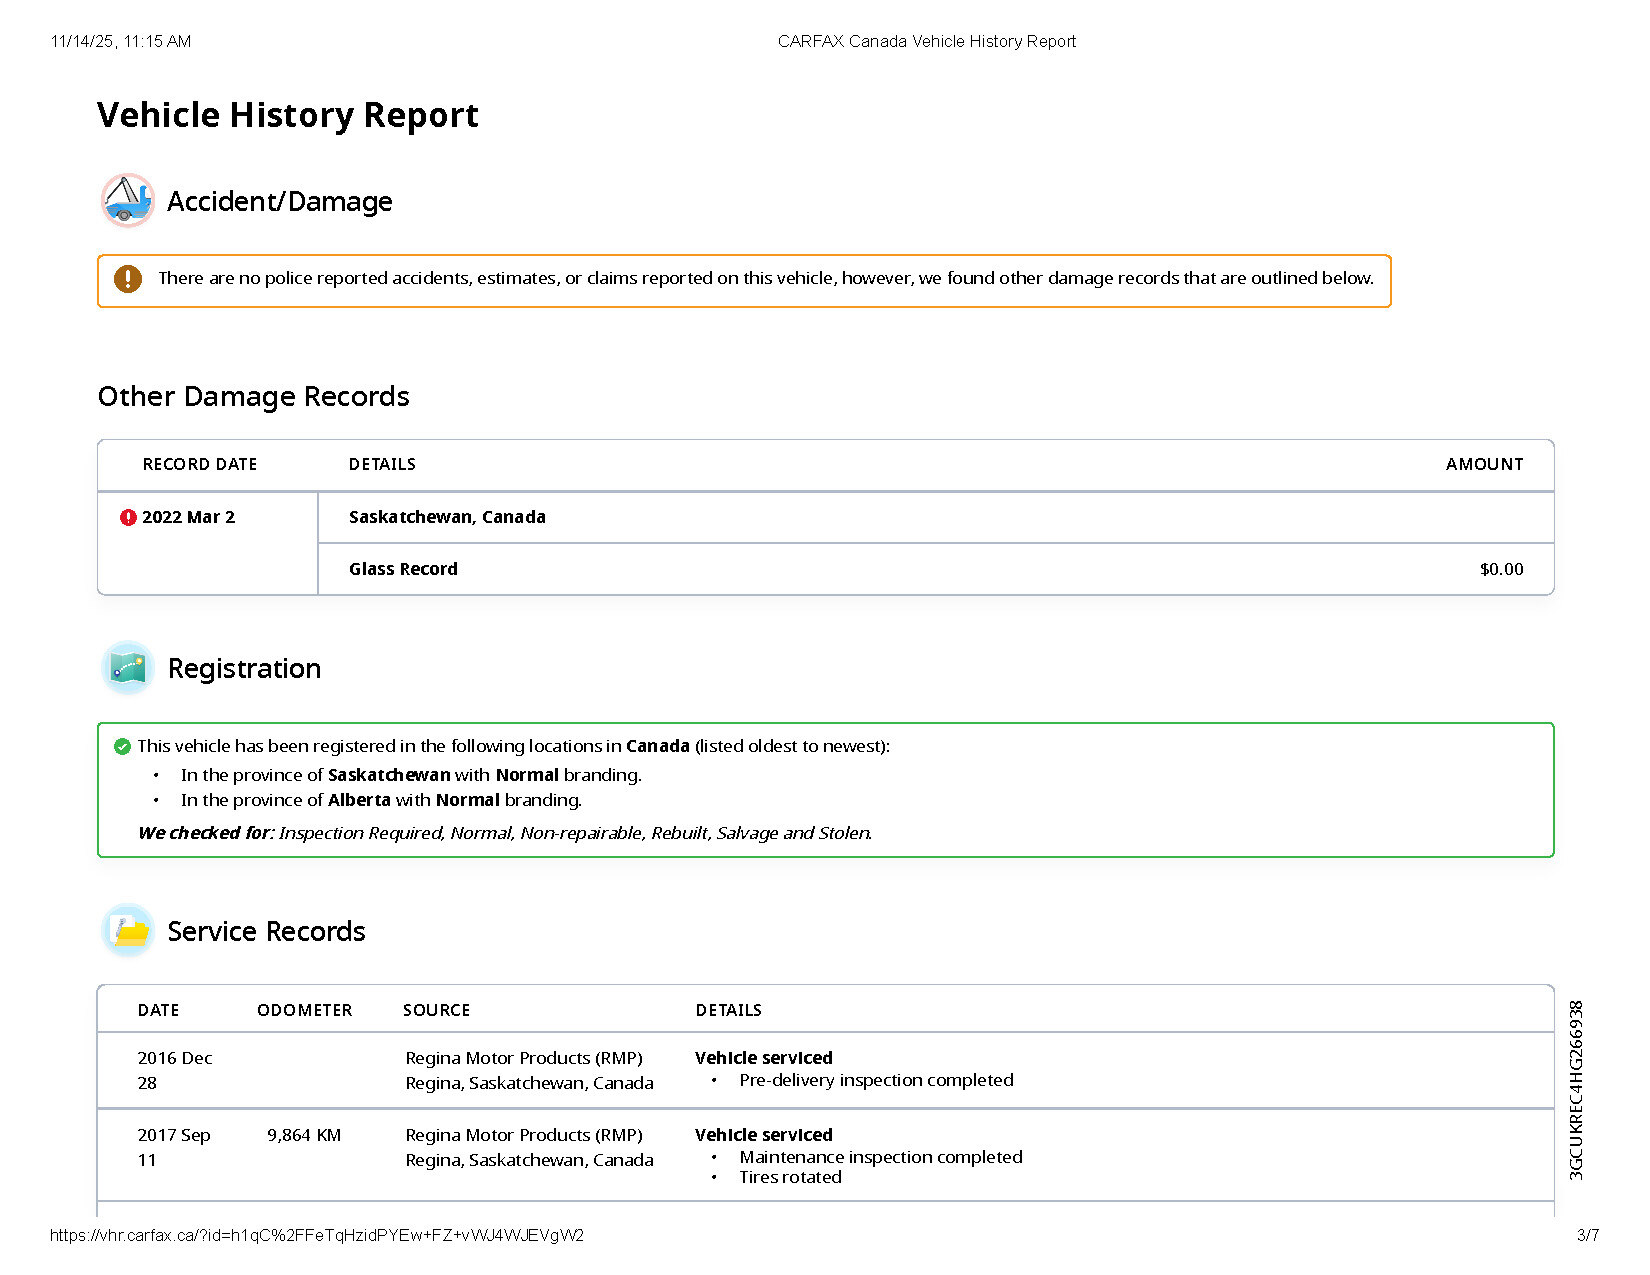Click the RECORD DATE column header
Image resolution: width=1650 pixels, height=1275 pixels.
point(200,464)
